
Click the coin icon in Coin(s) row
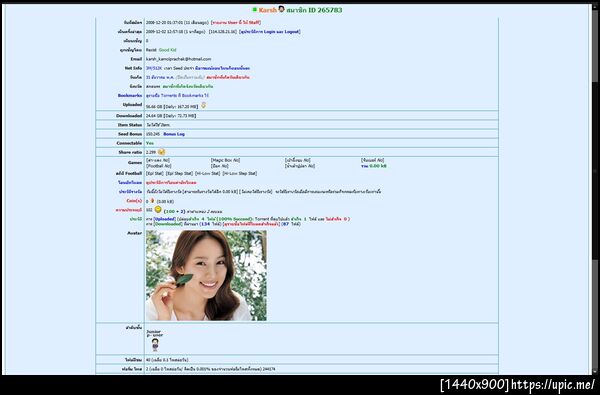point(152,201)
